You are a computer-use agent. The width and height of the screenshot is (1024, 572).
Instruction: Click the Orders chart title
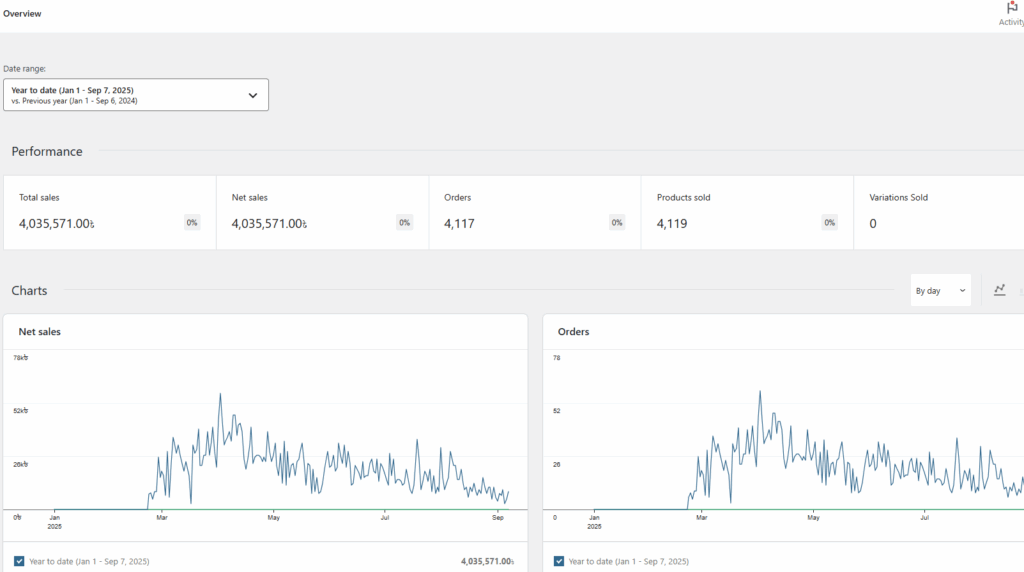coord(573,331)
